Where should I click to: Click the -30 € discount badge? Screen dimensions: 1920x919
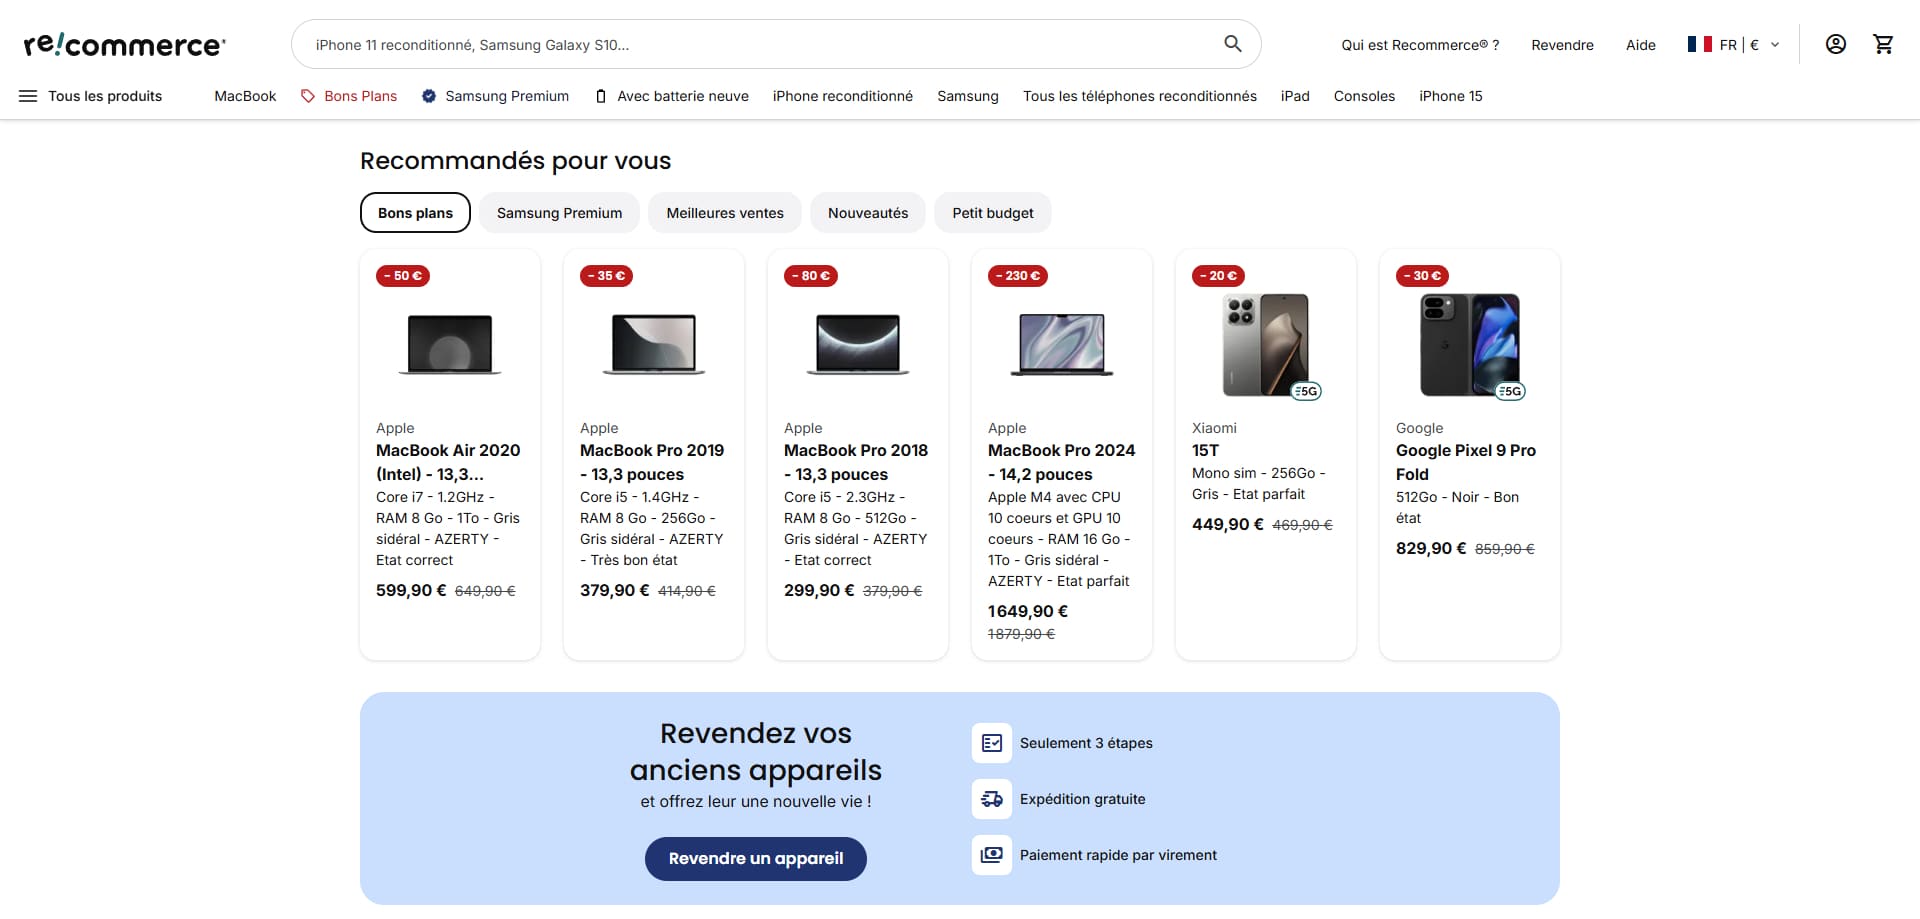pyautogui.click(x=1422, y=276)
